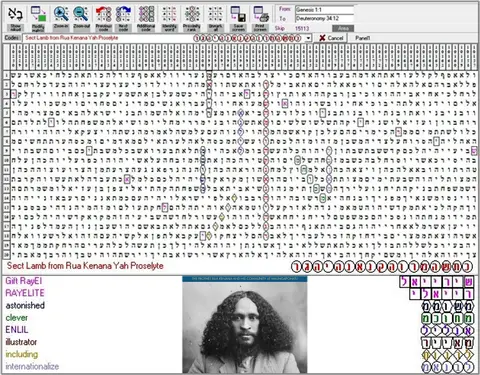This screenshot has height=375, width=480.
Task: Click the red code title below the matrix
Action: coord(85,266)
